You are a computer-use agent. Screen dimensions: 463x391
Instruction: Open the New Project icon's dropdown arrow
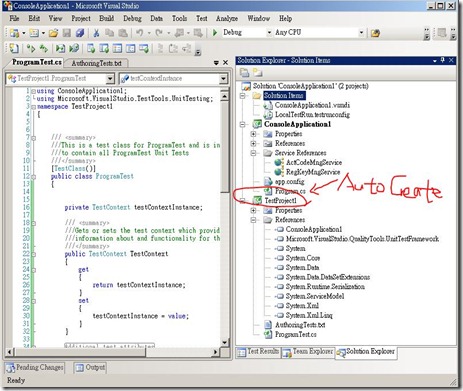(24, 33)
